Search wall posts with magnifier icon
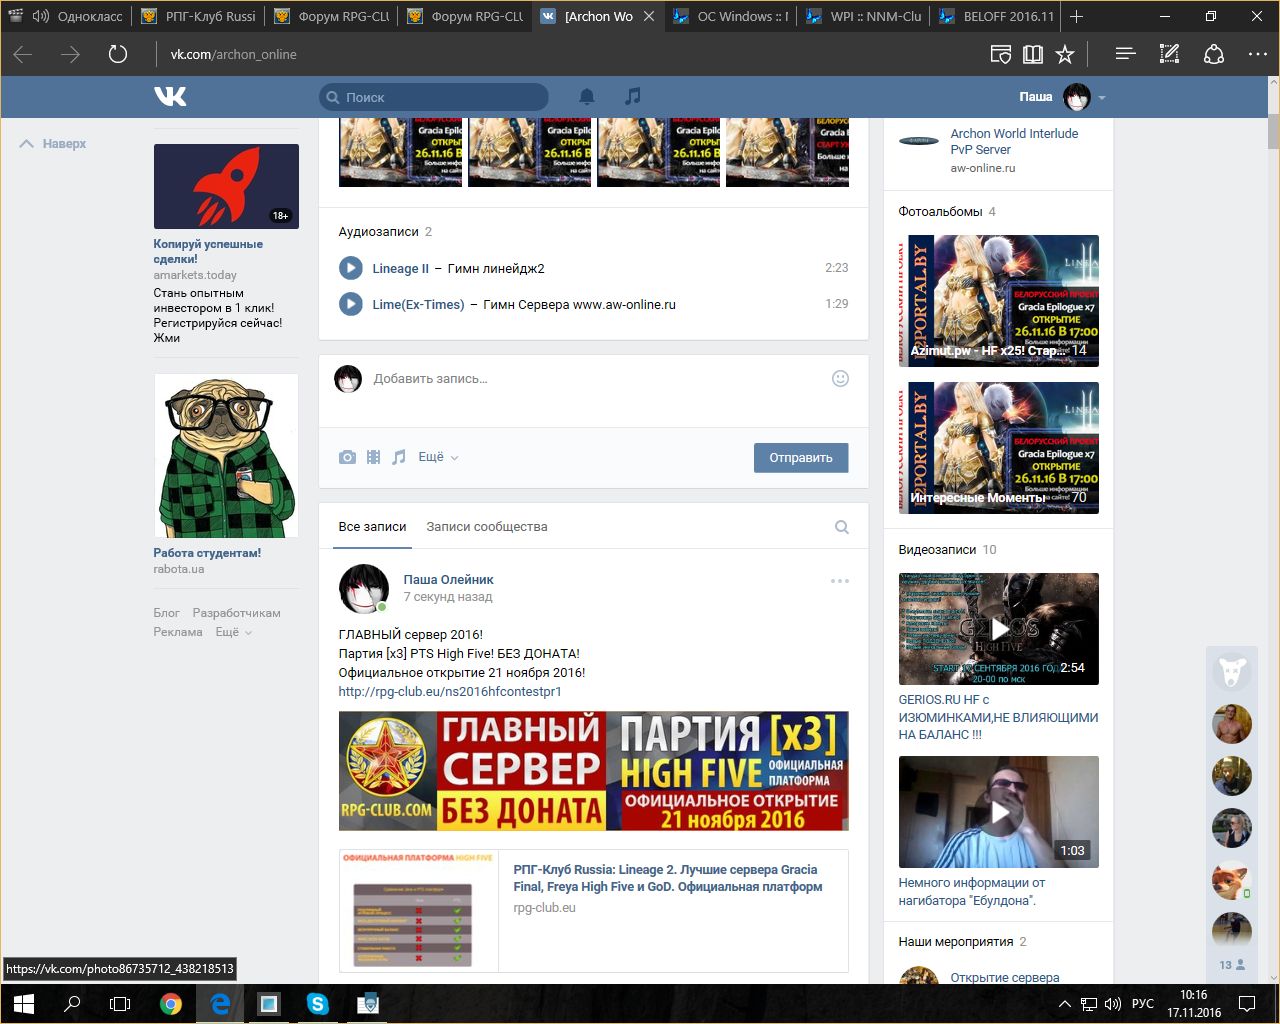 pyautogui.click(x=842, y=527)
